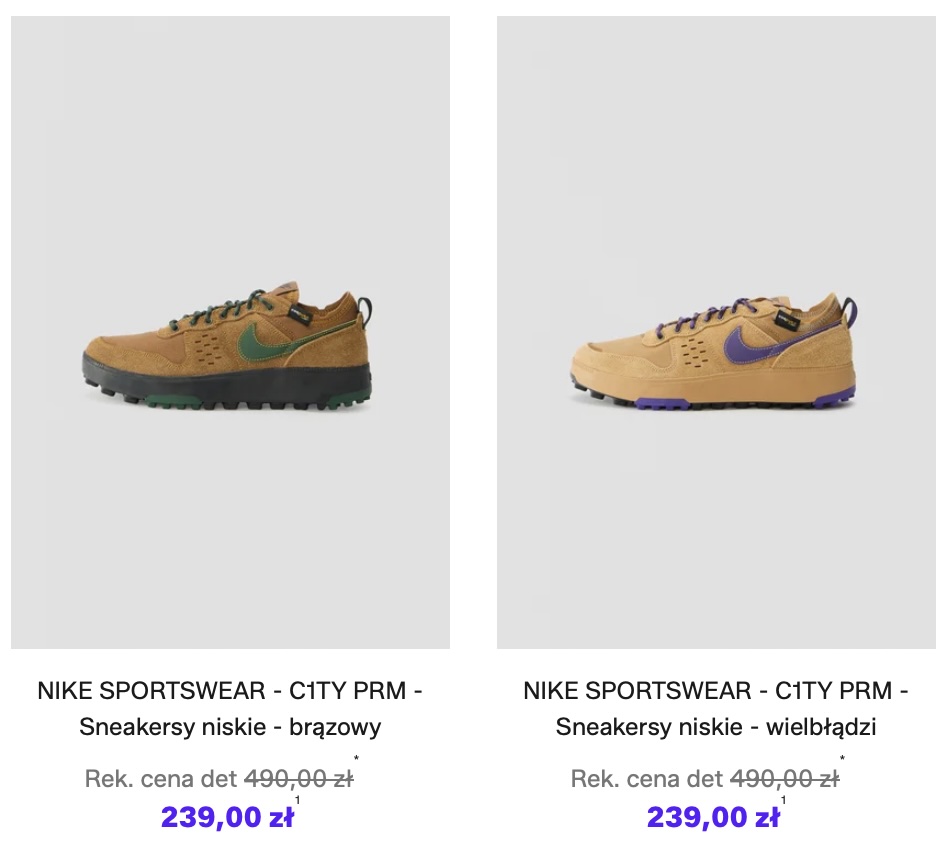
Task: Click the 'NIKE SPORTSWEAR - C1TY PRM' line above wielbłądzi
Action: 716,691
